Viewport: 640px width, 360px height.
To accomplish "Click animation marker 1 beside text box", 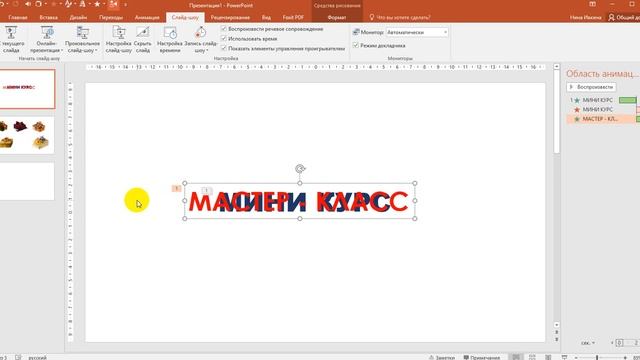I will (176, 188).
